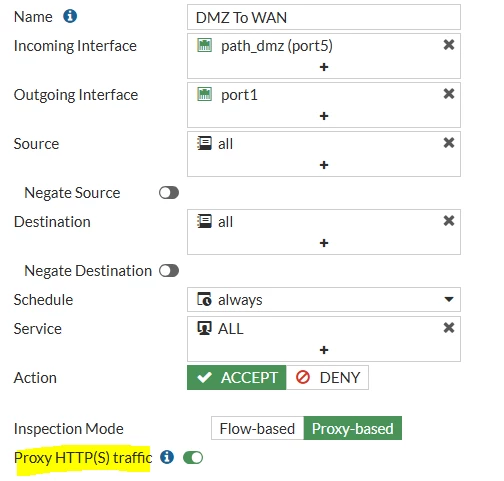The image size is (504, 481).
Task: Add a source address with plus icon
Action: pyautogui.click(x=324, y=165)
